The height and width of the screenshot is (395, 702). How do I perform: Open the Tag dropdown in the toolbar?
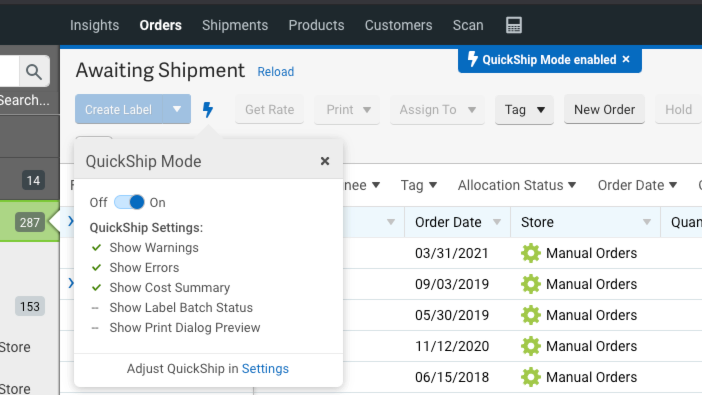(x=524, y=110)
